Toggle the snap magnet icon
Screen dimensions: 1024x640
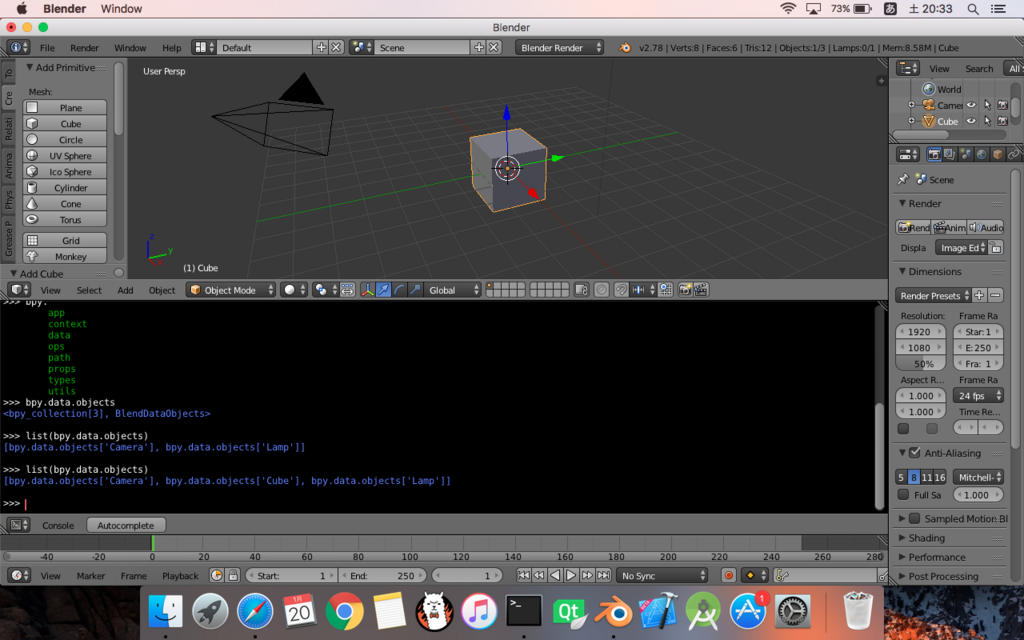coord(621,290)
